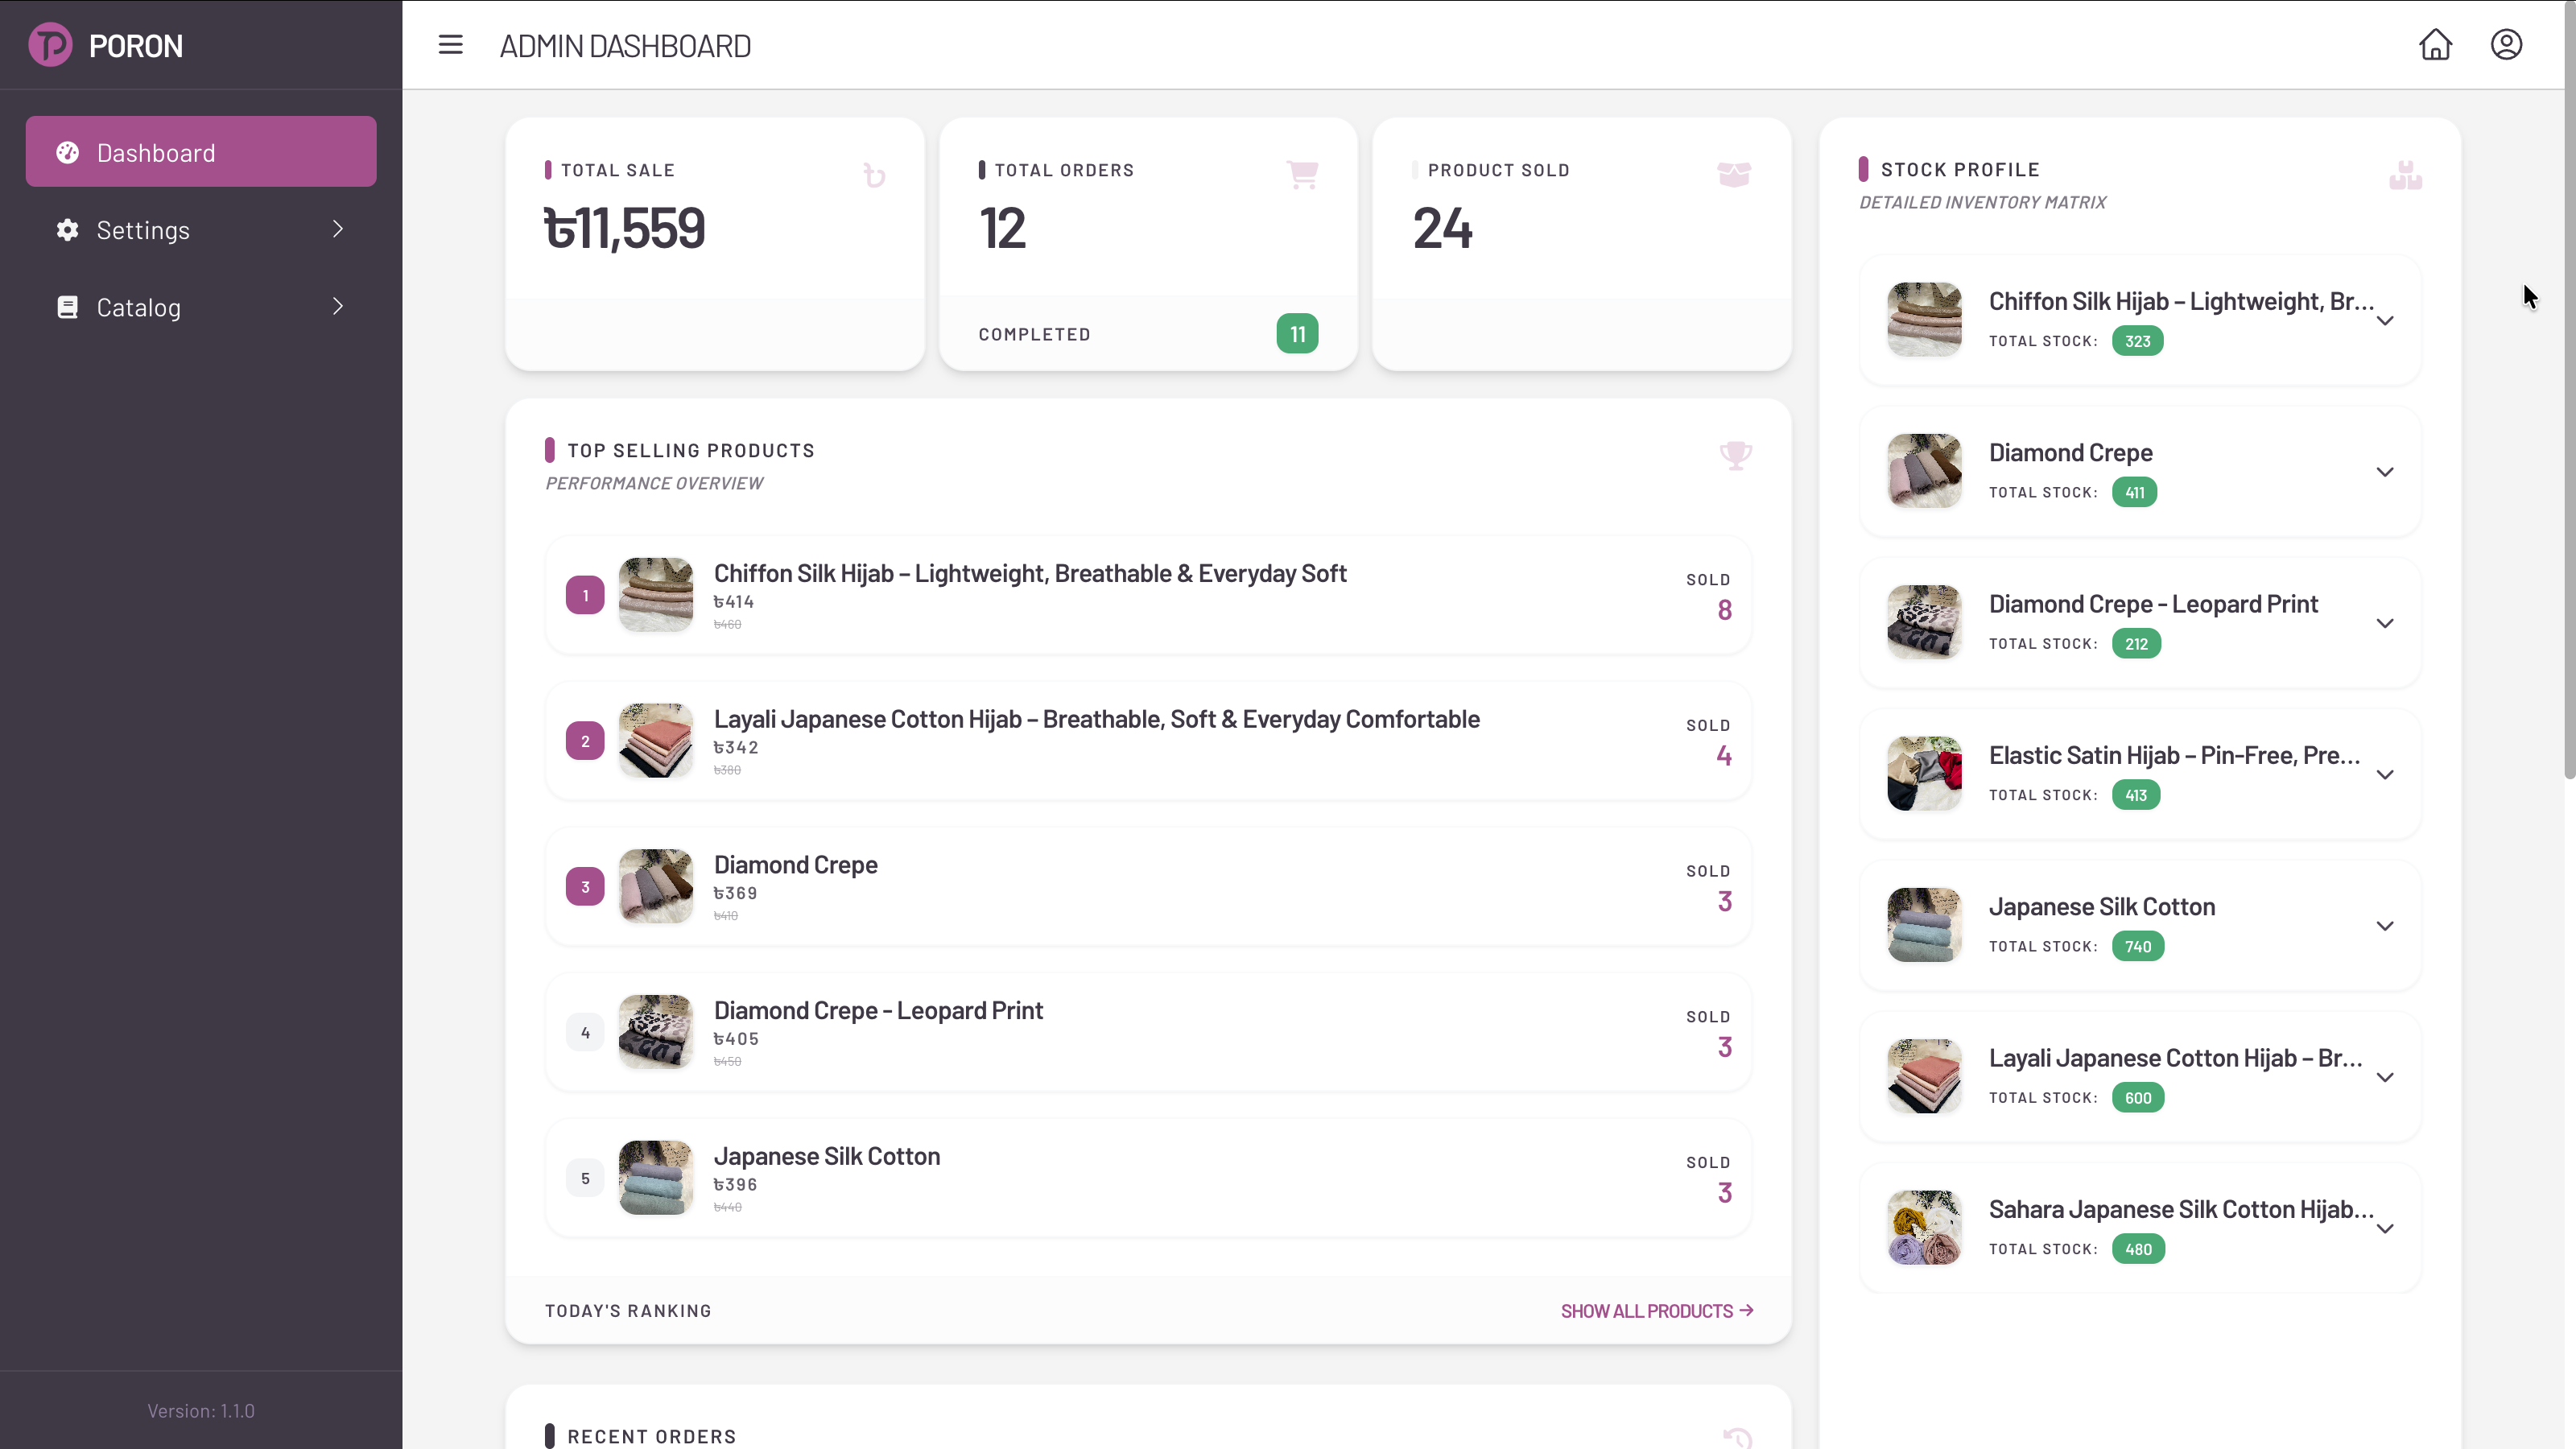
Task: Expand Sahara Japanese Silk Cotton stock chevron
Action: [2385, 1229]
